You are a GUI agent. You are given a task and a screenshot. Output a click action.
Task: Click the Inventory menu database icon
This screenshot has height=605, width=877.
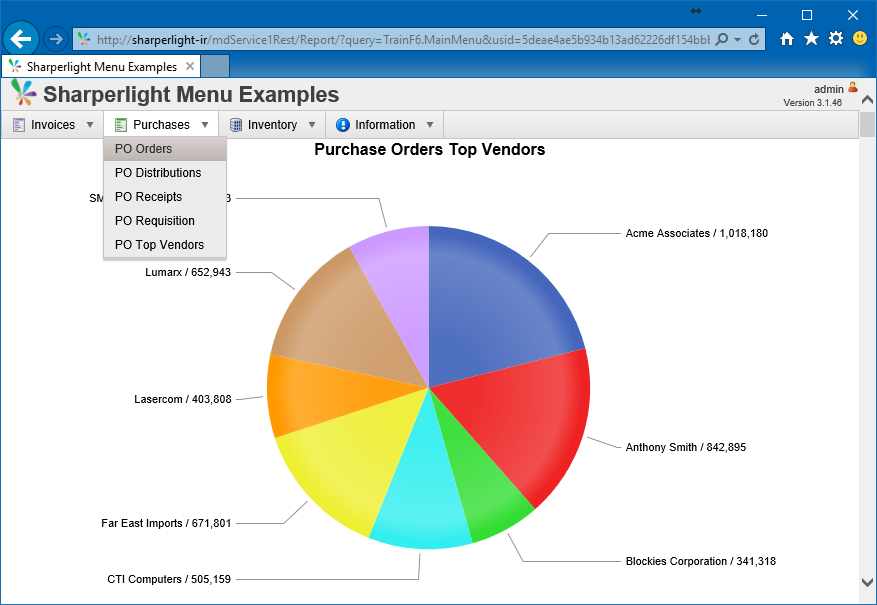pos(236,125)
